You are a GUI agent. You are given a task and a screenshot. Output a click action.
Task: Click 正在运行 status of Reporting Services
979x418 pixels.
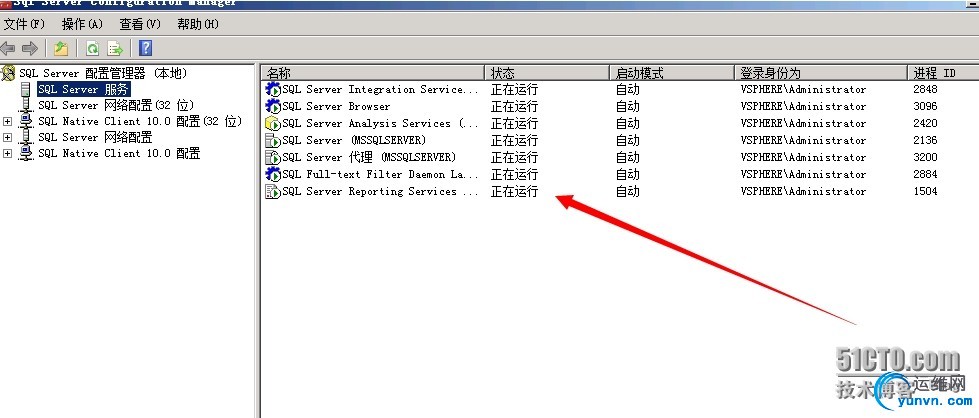coord(514,191)
